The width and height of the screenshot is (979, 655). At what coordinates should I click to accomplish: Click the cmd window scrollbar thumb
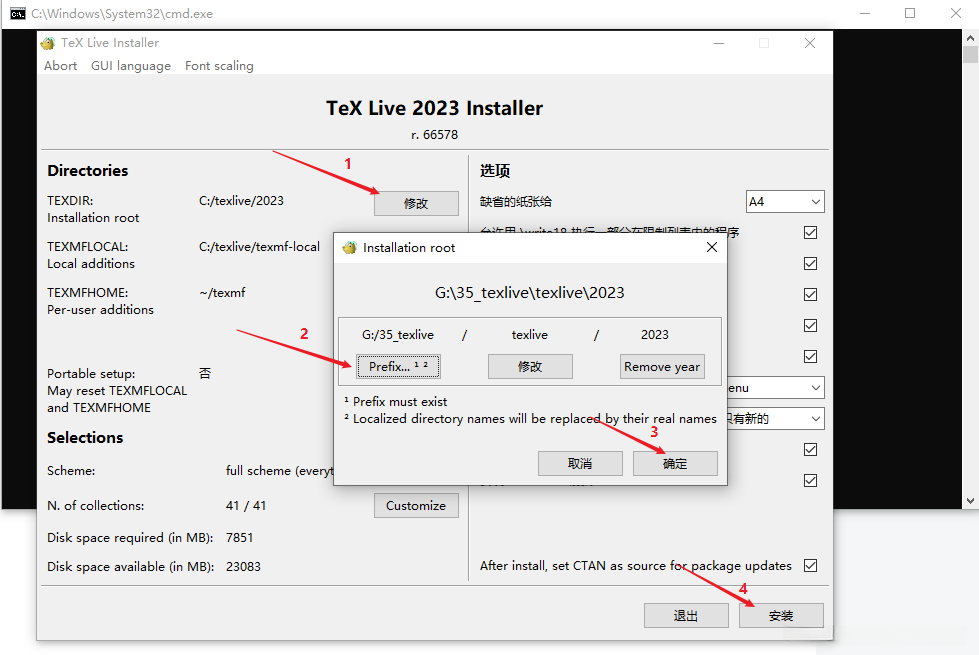[x=970, y=55]
